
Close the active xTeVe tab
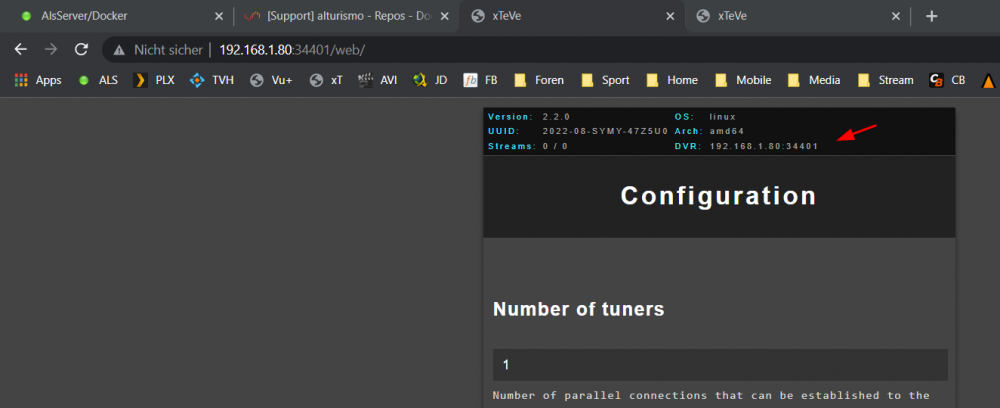pyautogui.click(x=670, y=17)
